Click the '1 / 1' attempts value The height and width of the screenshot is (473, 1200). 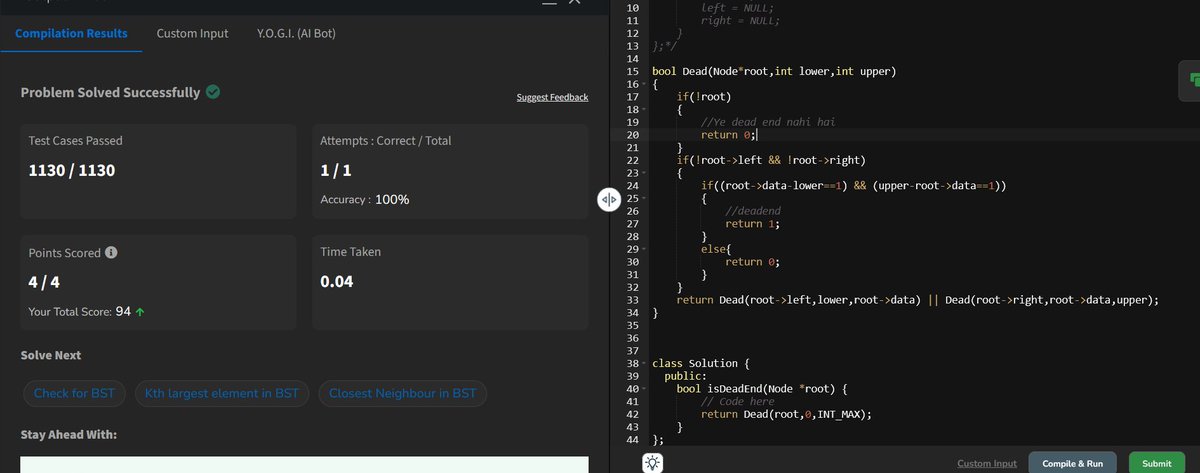point(335,171)
